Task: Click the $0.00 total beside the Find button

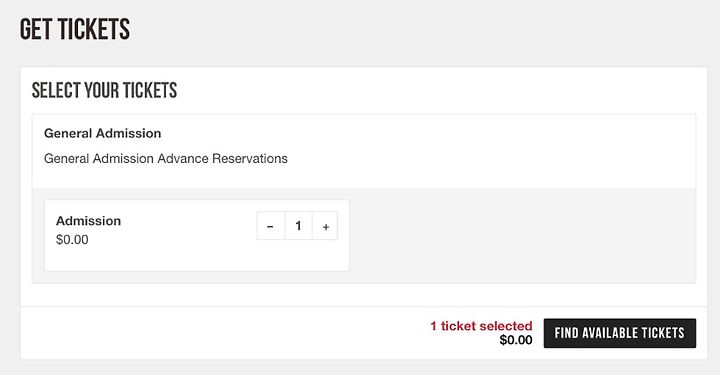Action: pos(516,340)
